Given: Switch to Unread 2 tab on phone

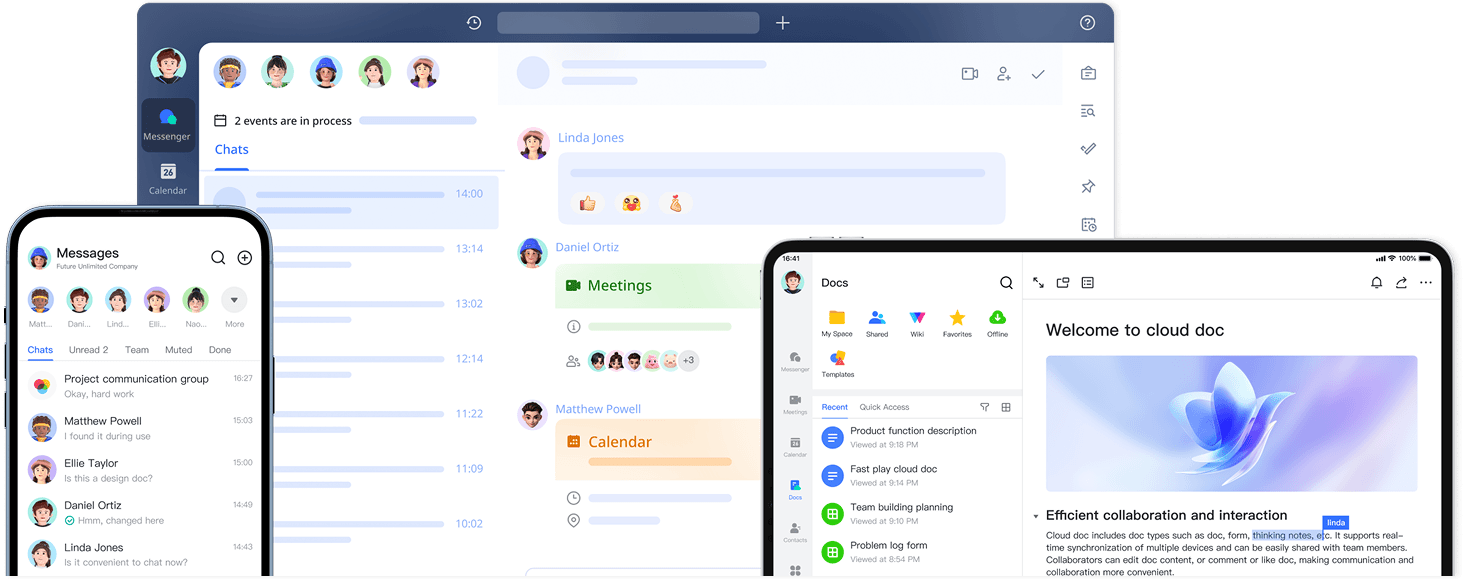Looking at the screenshot, I should (88, 350).
